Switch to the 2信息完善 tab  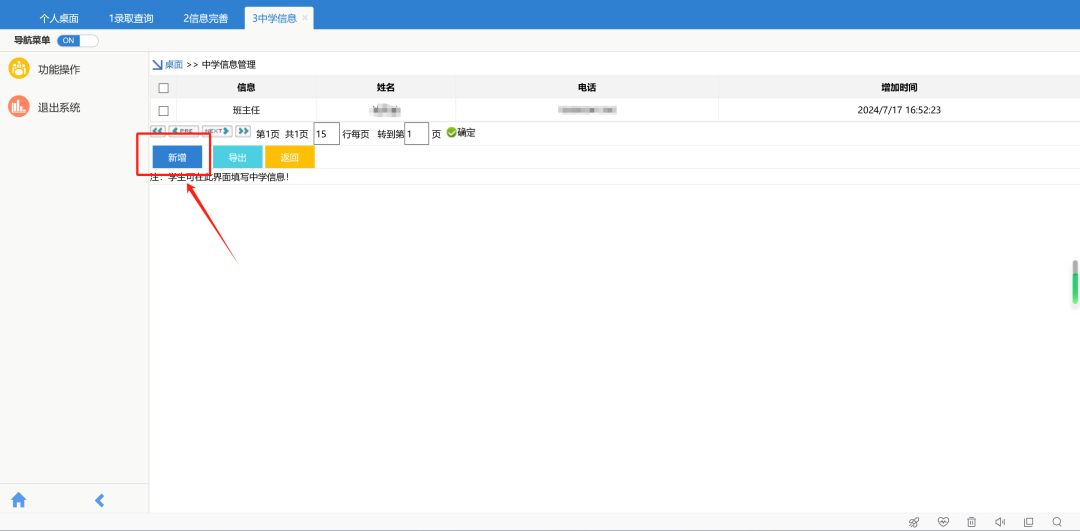[x=205, y=18]
